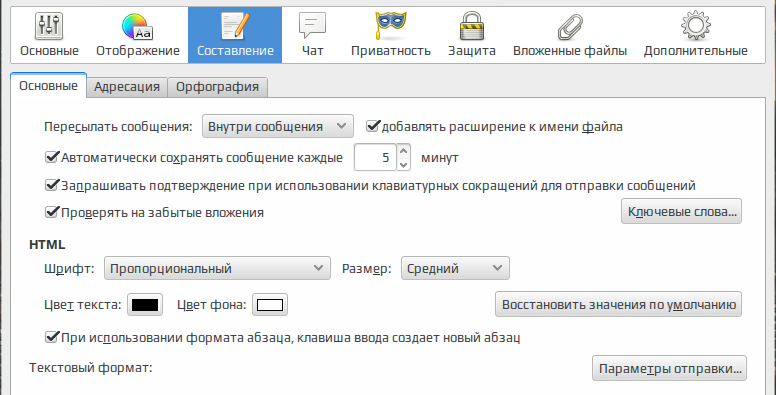Click the autosave minutes field
The width and height of the screenshot is (776, 395).
pyautogui.click(x=375, y=157)
